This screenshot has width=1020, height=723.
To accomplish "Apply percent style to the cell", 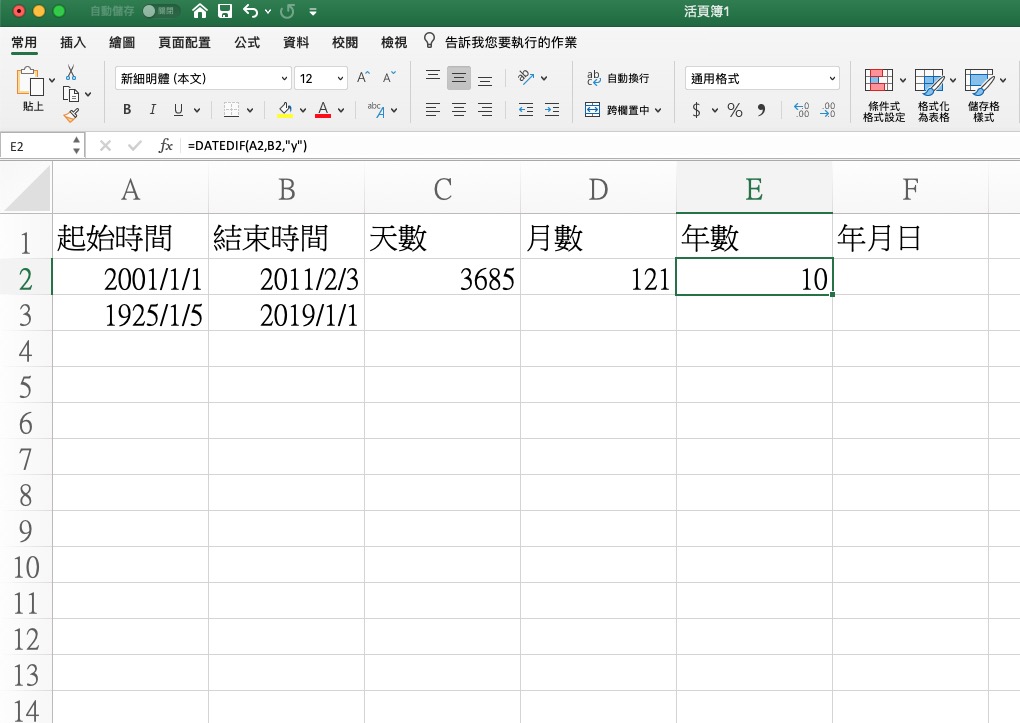I will coord(735,110).
